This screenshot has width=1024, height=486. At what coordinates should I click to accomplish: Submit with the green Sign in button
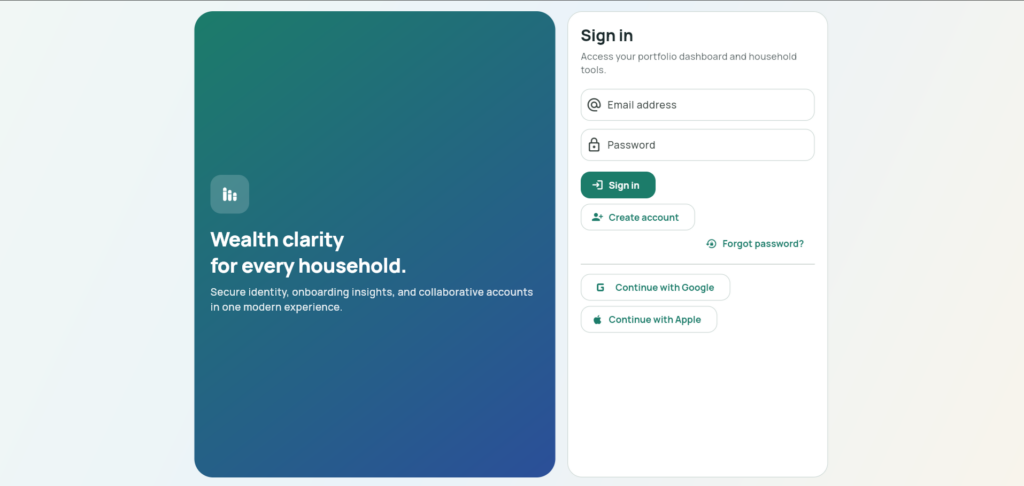618,185
